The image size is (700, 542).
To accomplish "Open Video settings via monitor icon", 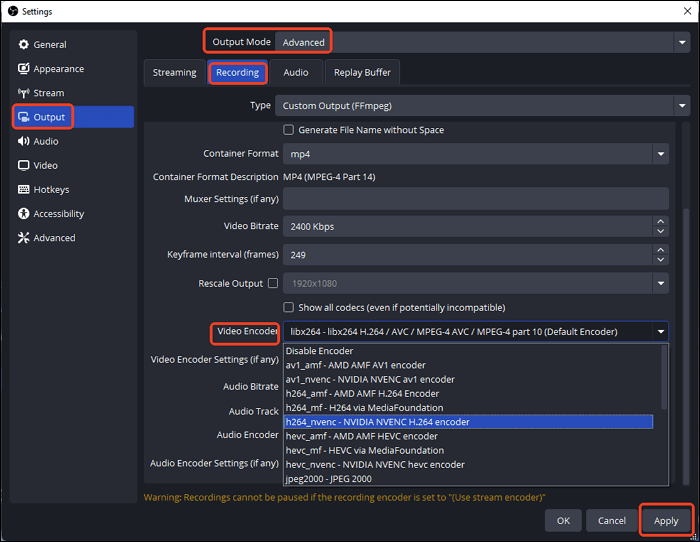I will point(24,166).
